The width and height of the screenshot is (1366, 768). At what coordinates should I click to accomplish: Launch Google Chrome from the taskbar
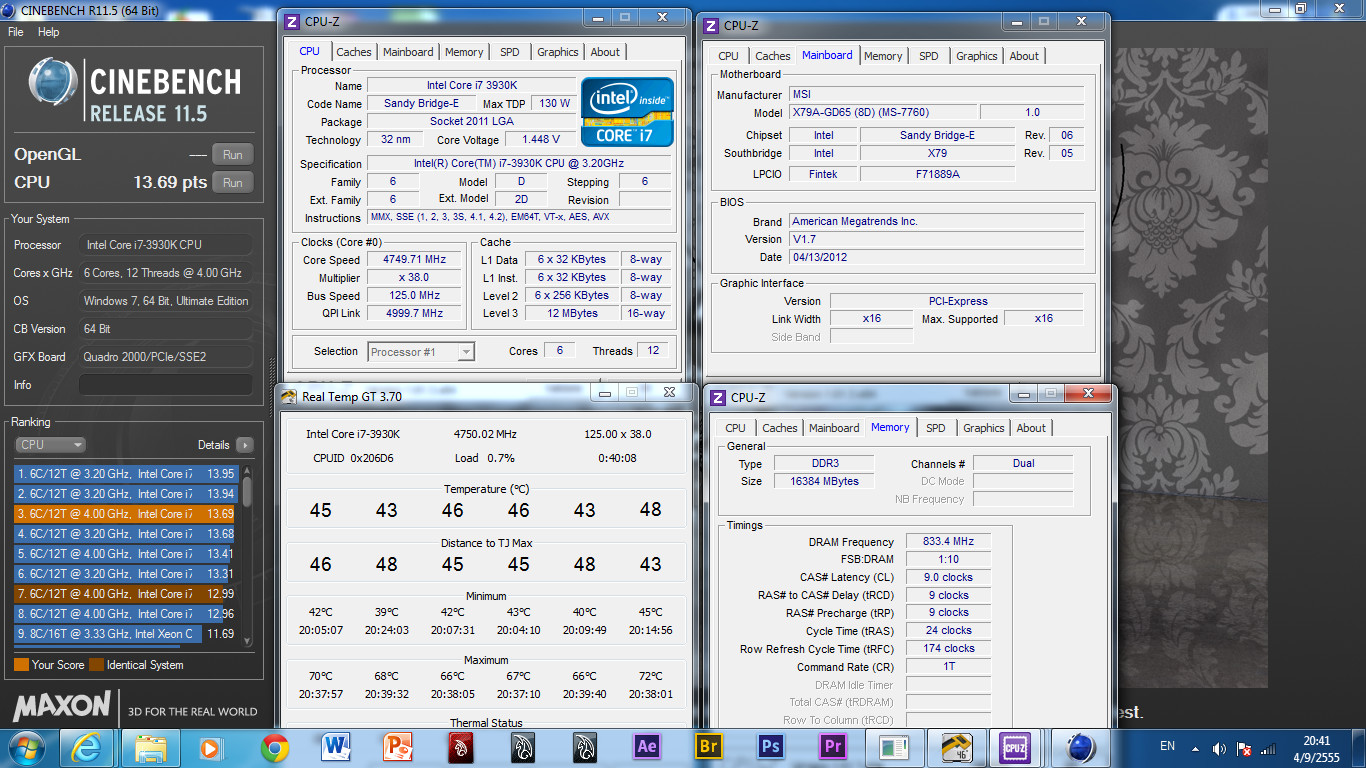tap(275, 747)
